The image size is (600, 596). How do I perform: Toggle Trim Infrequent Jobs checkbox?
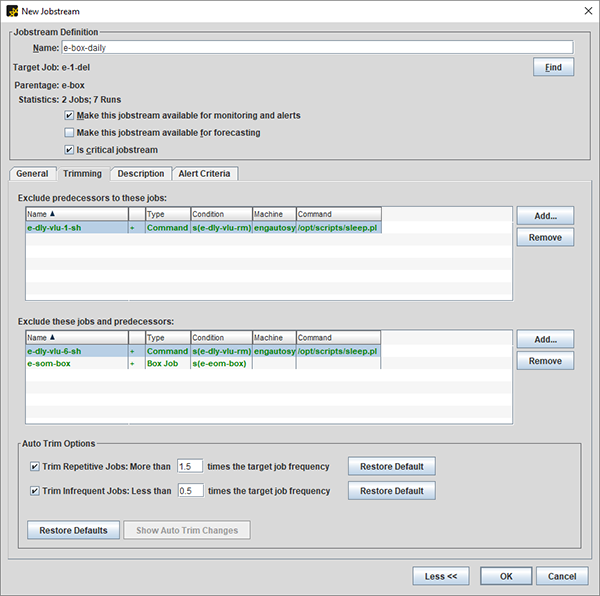point(35,491)
